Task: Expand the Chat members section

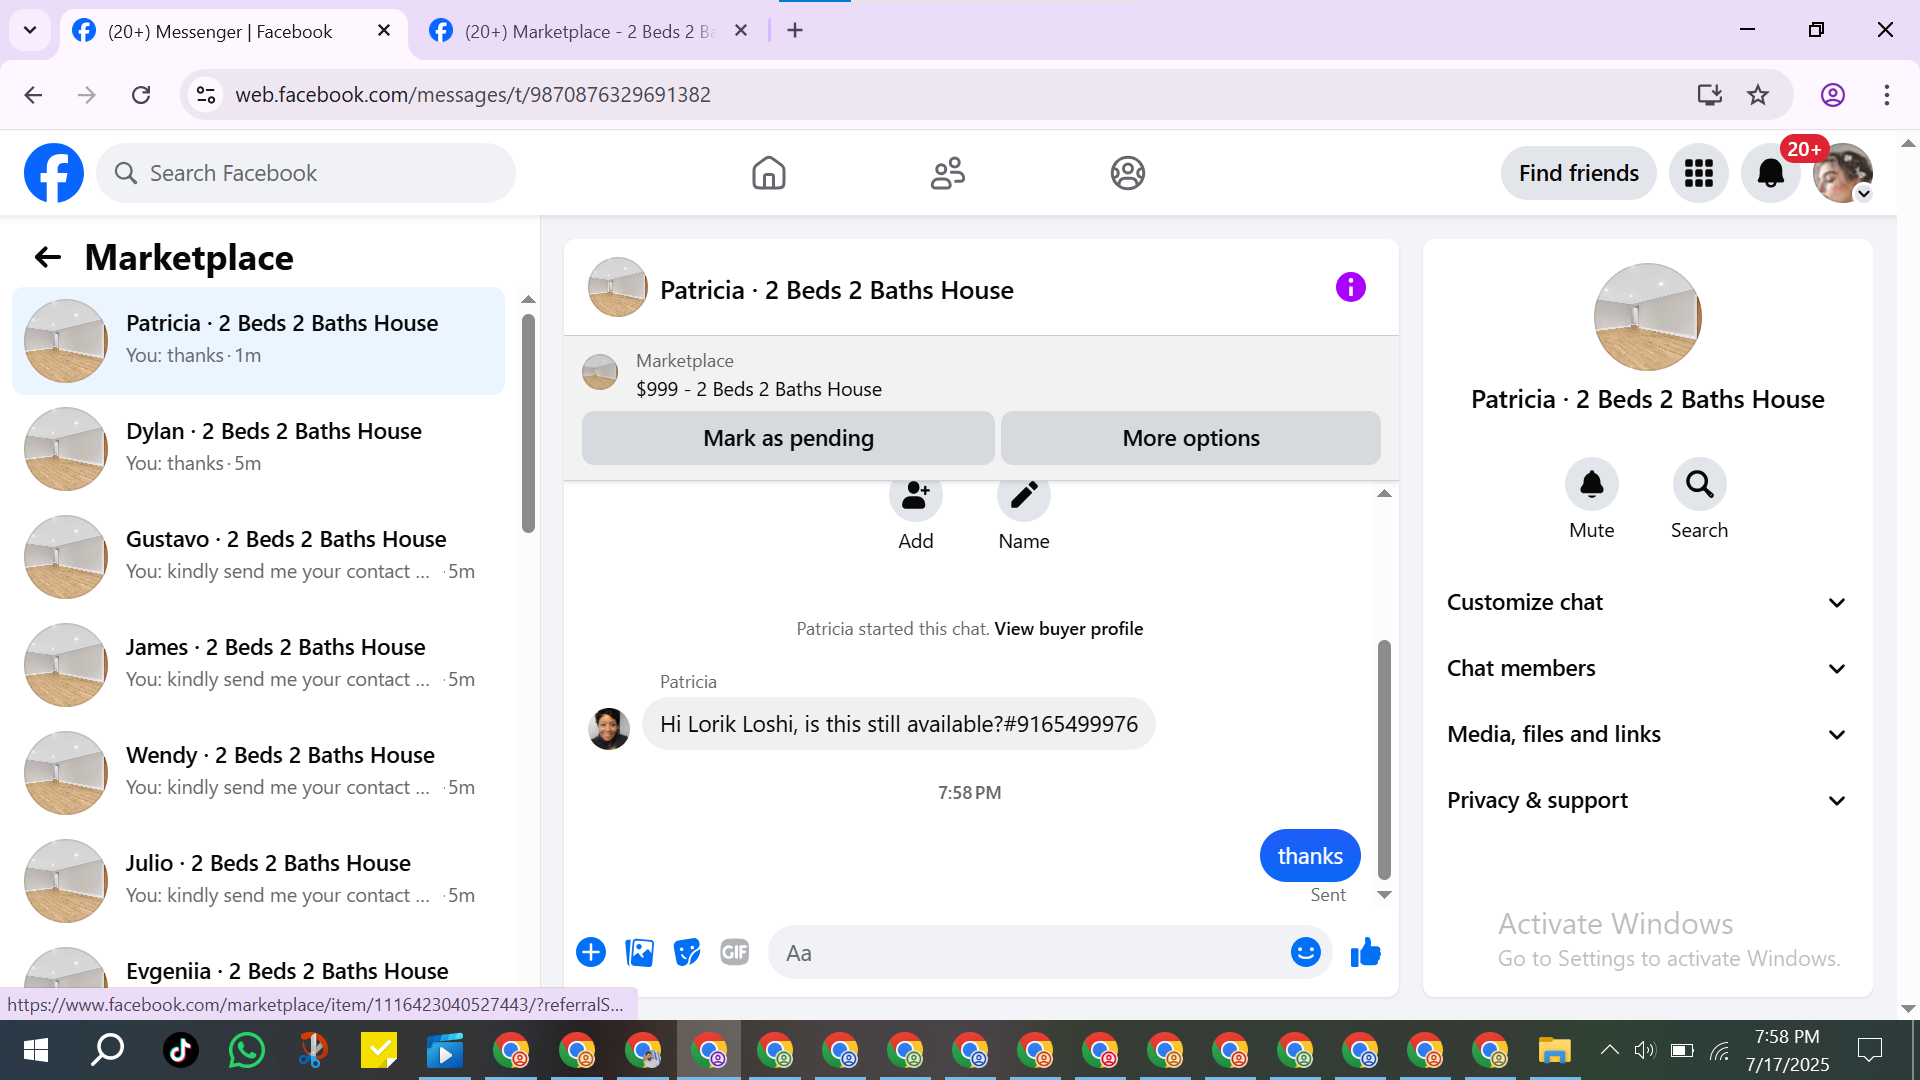Action: (1646, 668)
